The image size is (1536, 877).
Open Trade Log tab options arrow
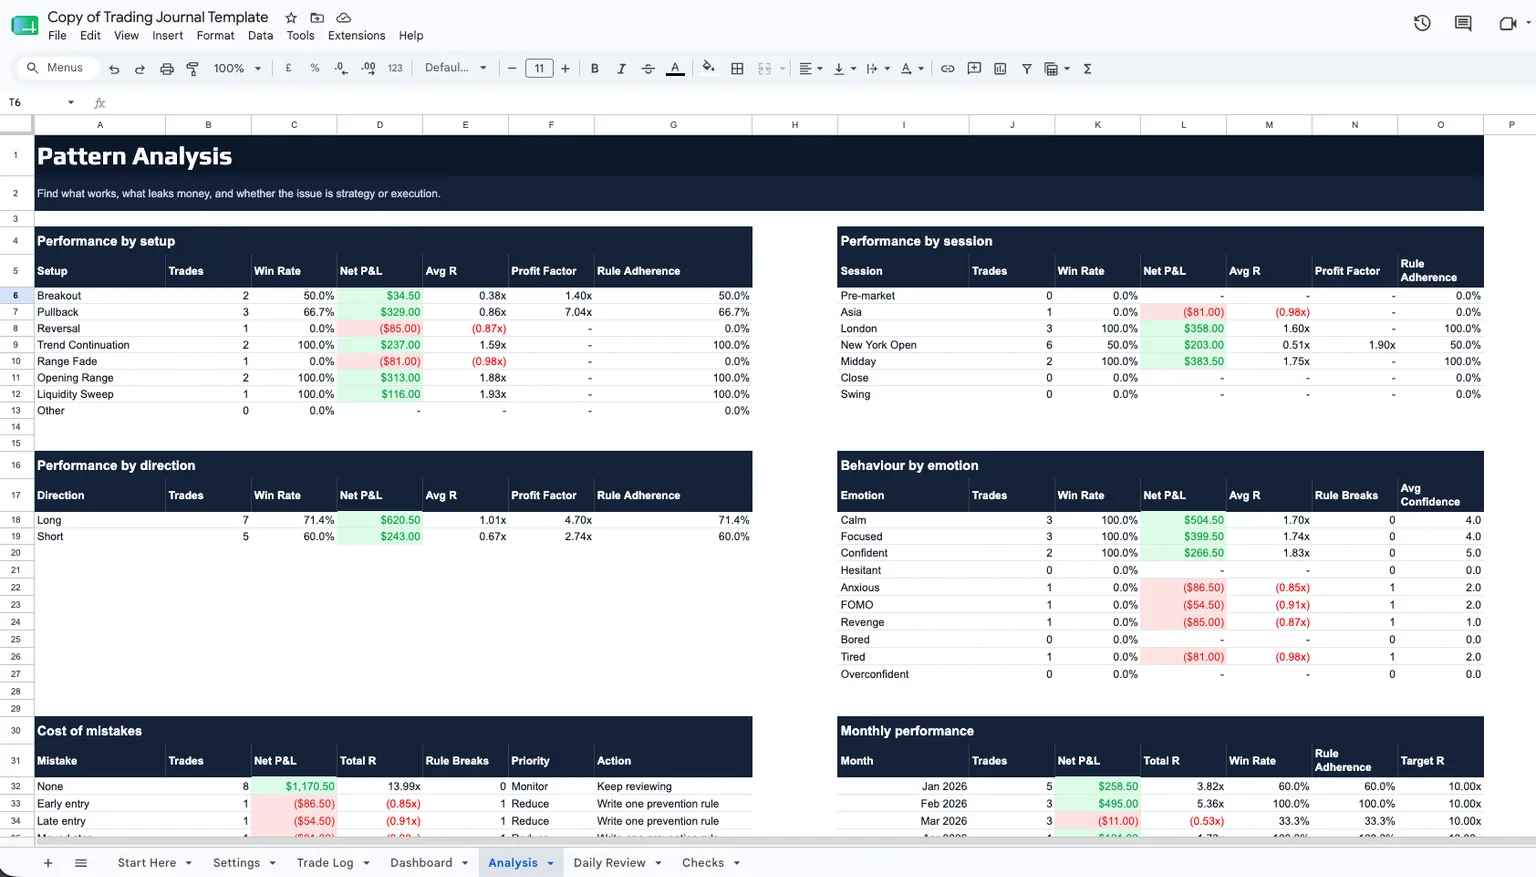(367, 864)
